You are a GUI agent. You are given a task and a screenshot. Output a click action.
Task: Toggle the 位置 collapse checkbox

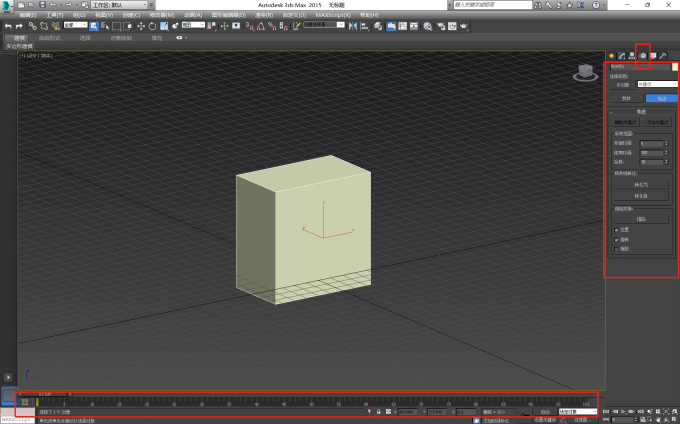616,230
